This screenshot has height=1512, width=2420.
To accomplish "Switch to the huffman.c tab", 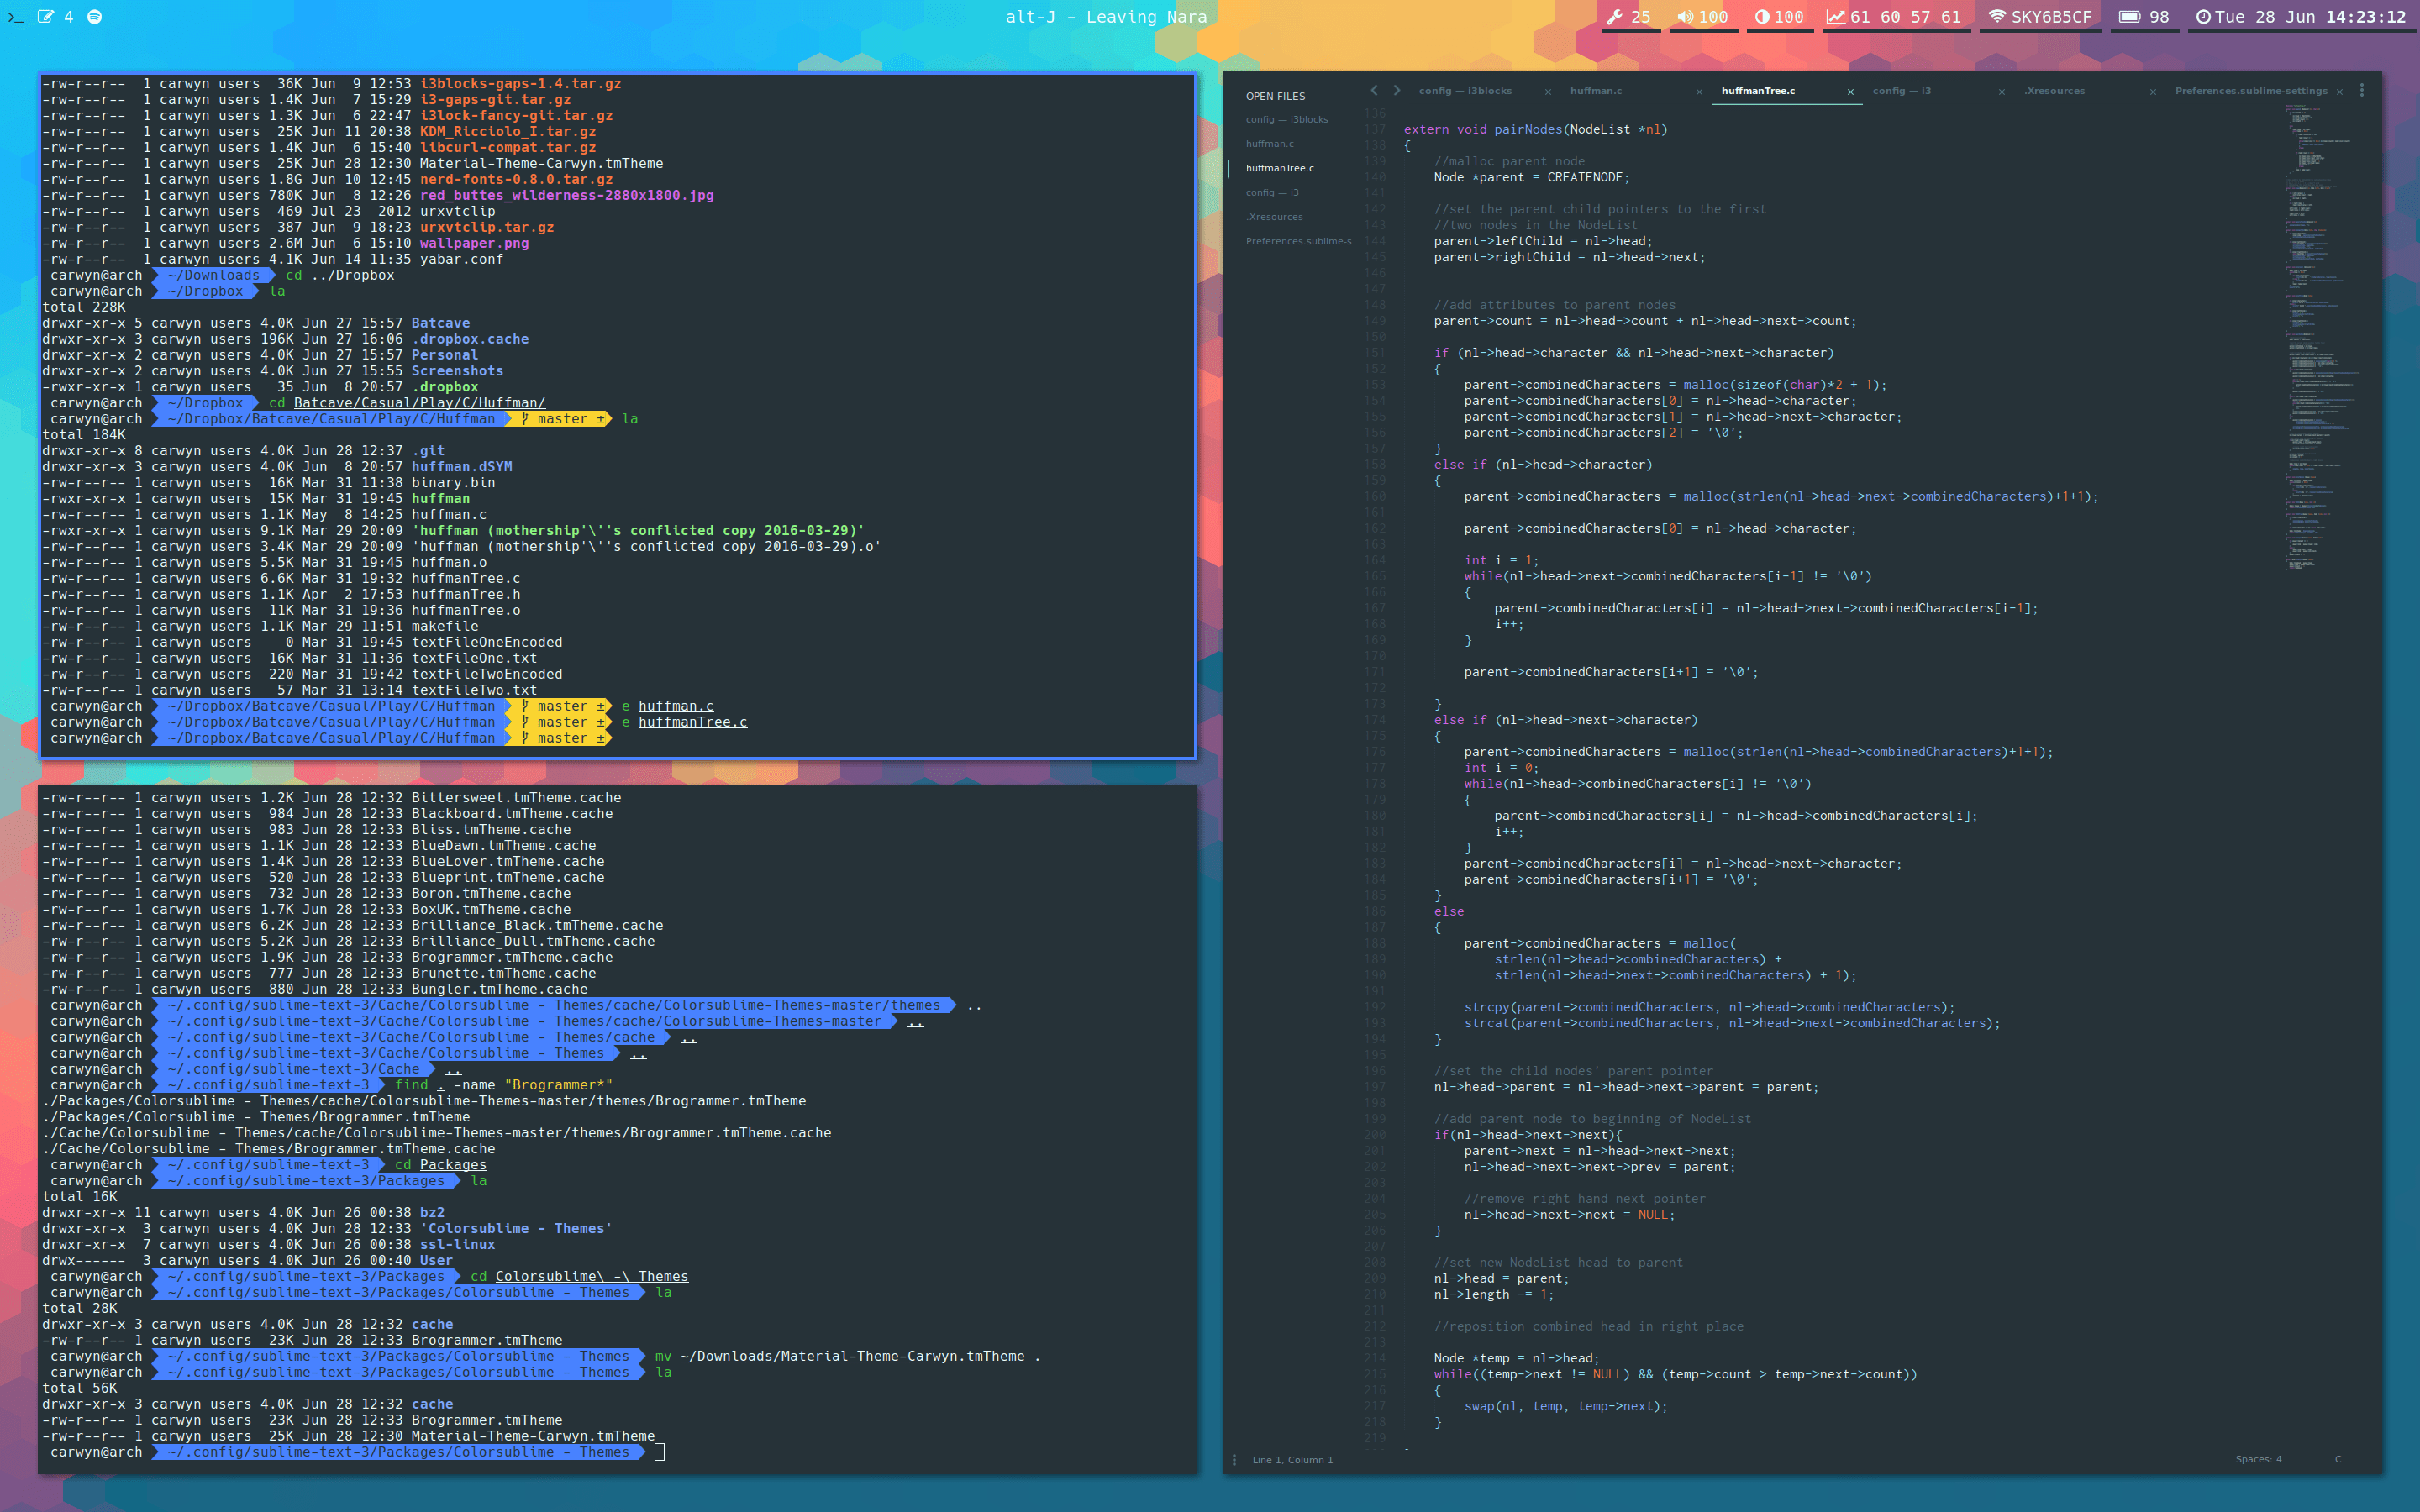I will point(1596,91).
